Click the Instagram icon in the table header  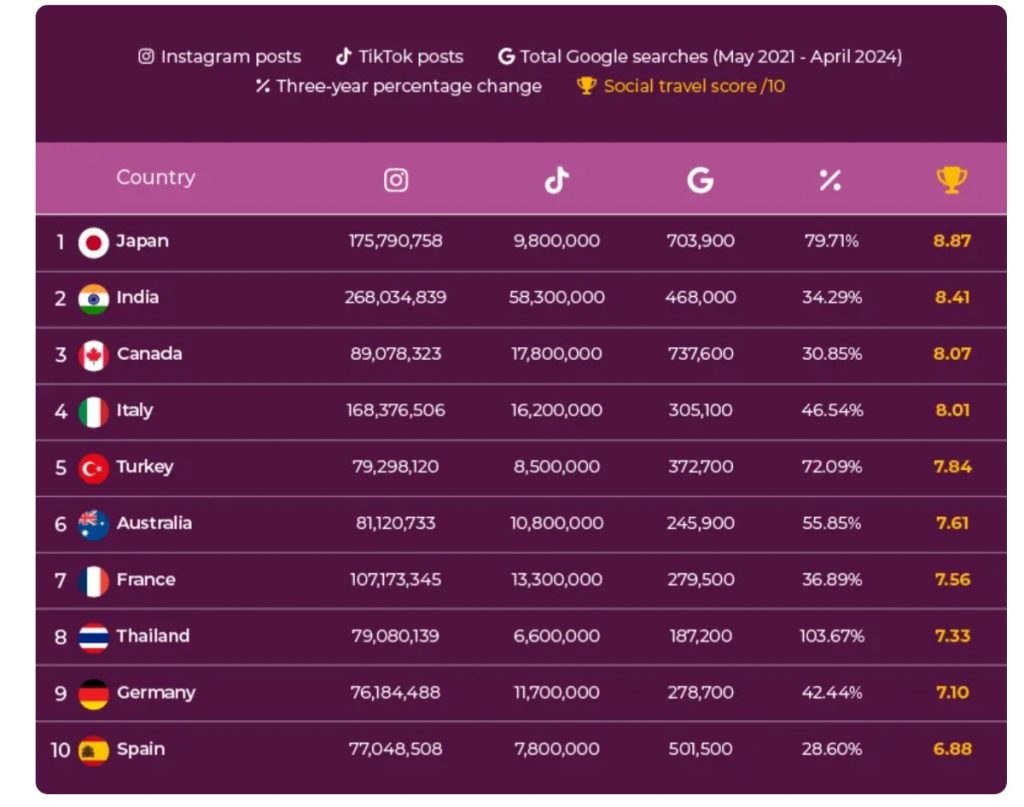[x=396, y=180]
